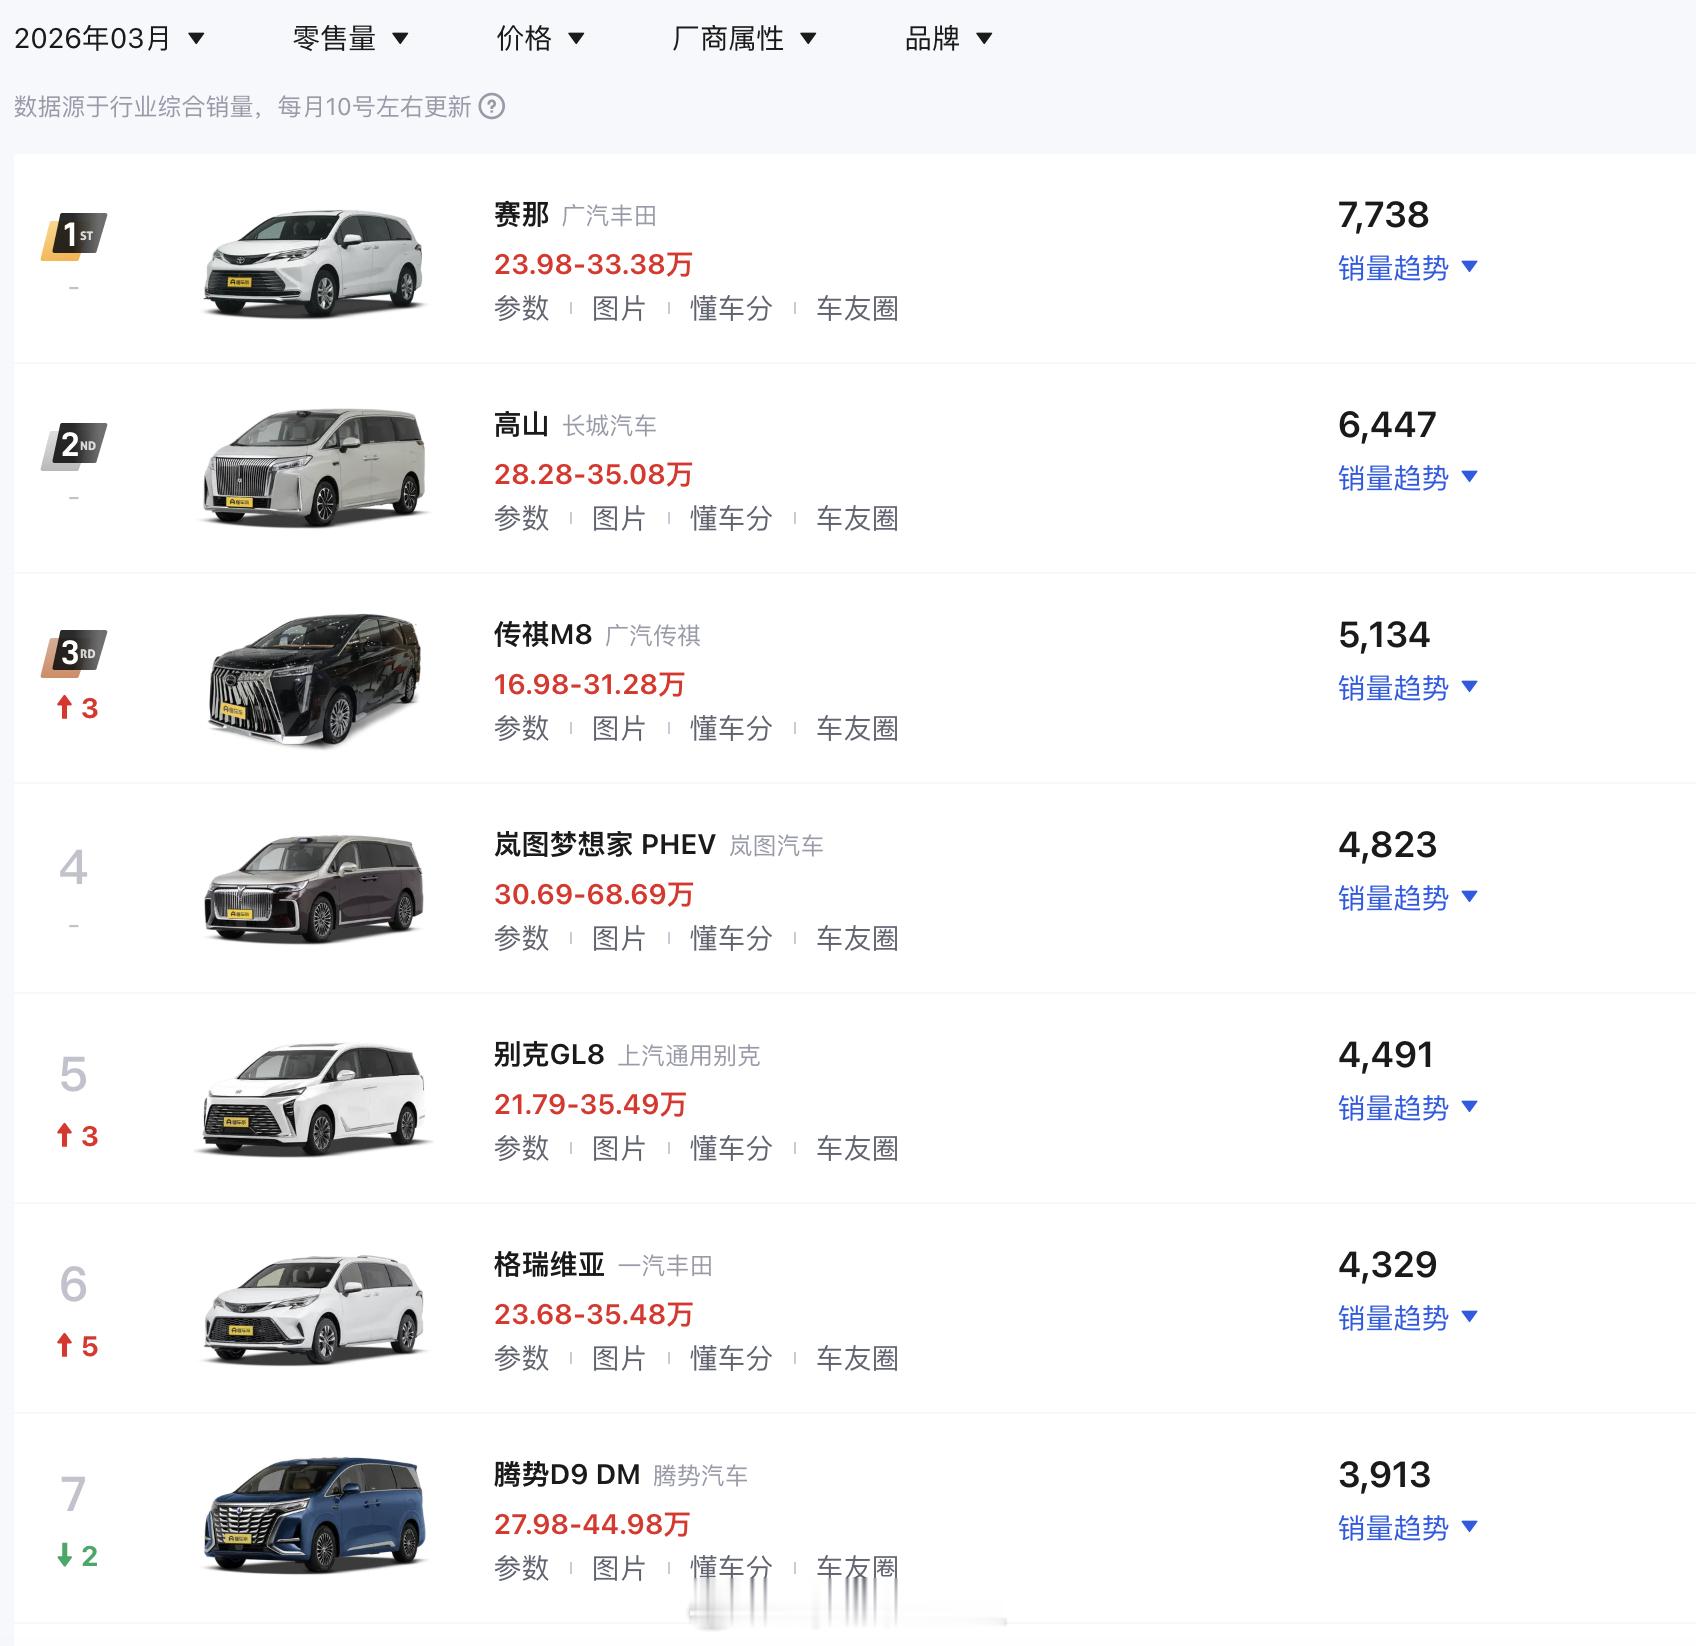Open 车友圈 for 岚图梦想家 PHEV

tap(857, 938)
